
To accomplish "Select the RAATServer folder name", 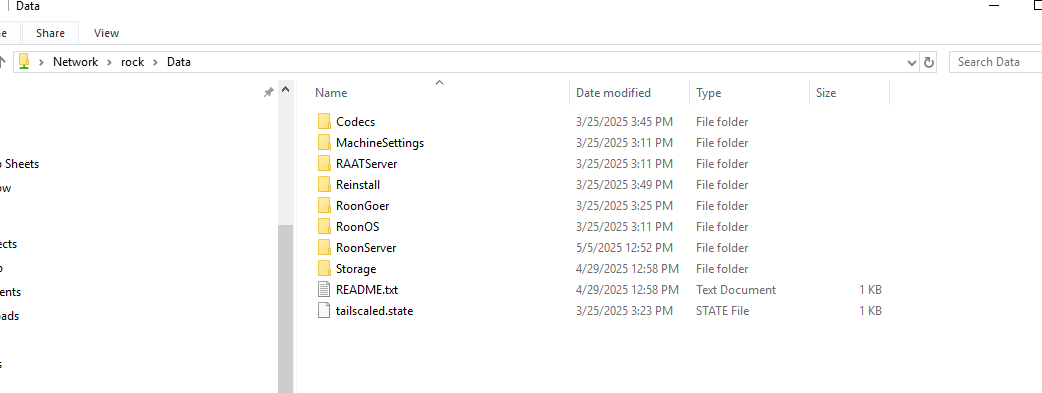I will click(367, 164).
